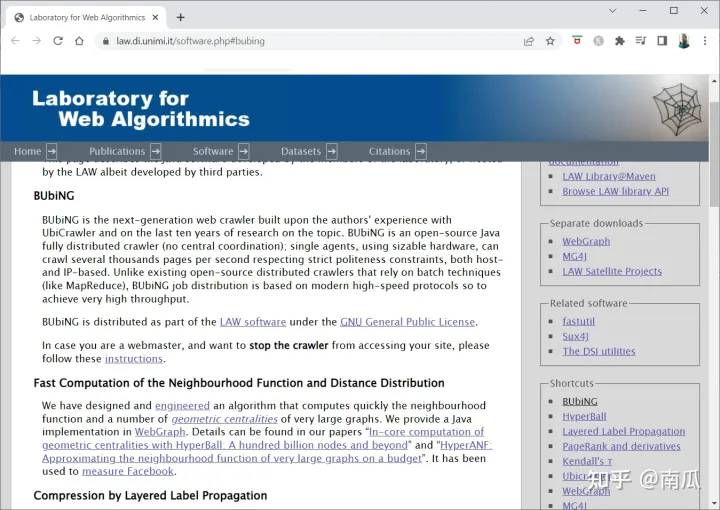Open the geometric centralities link
The height and width of the screenshot is (510, 720).
(x=225, y=419)
